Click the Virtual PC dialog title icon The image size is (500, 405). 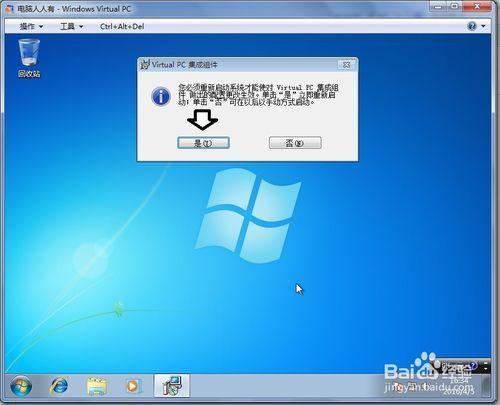pyautogui.click(x=145, y=64)
